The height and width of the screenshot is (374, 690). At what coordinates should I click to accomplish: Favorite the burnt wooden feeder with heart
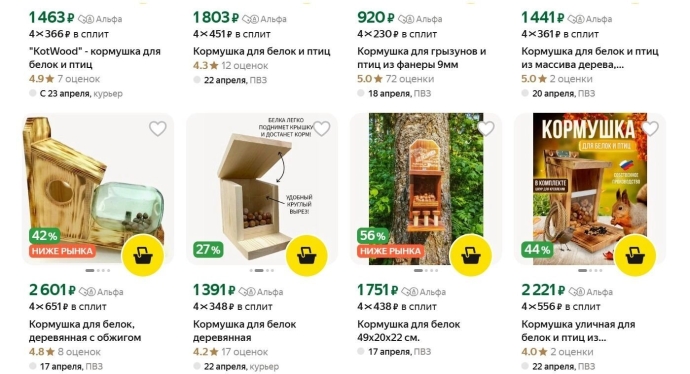(x=158, y=128)
